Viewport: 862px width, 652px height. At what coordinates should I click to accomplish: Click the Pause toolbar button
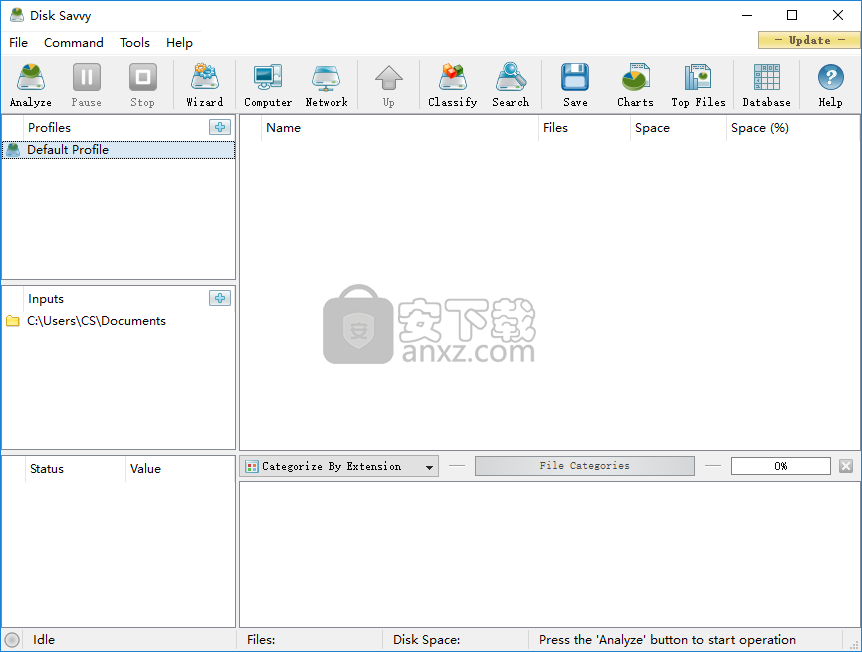click(x=87, y=85)
